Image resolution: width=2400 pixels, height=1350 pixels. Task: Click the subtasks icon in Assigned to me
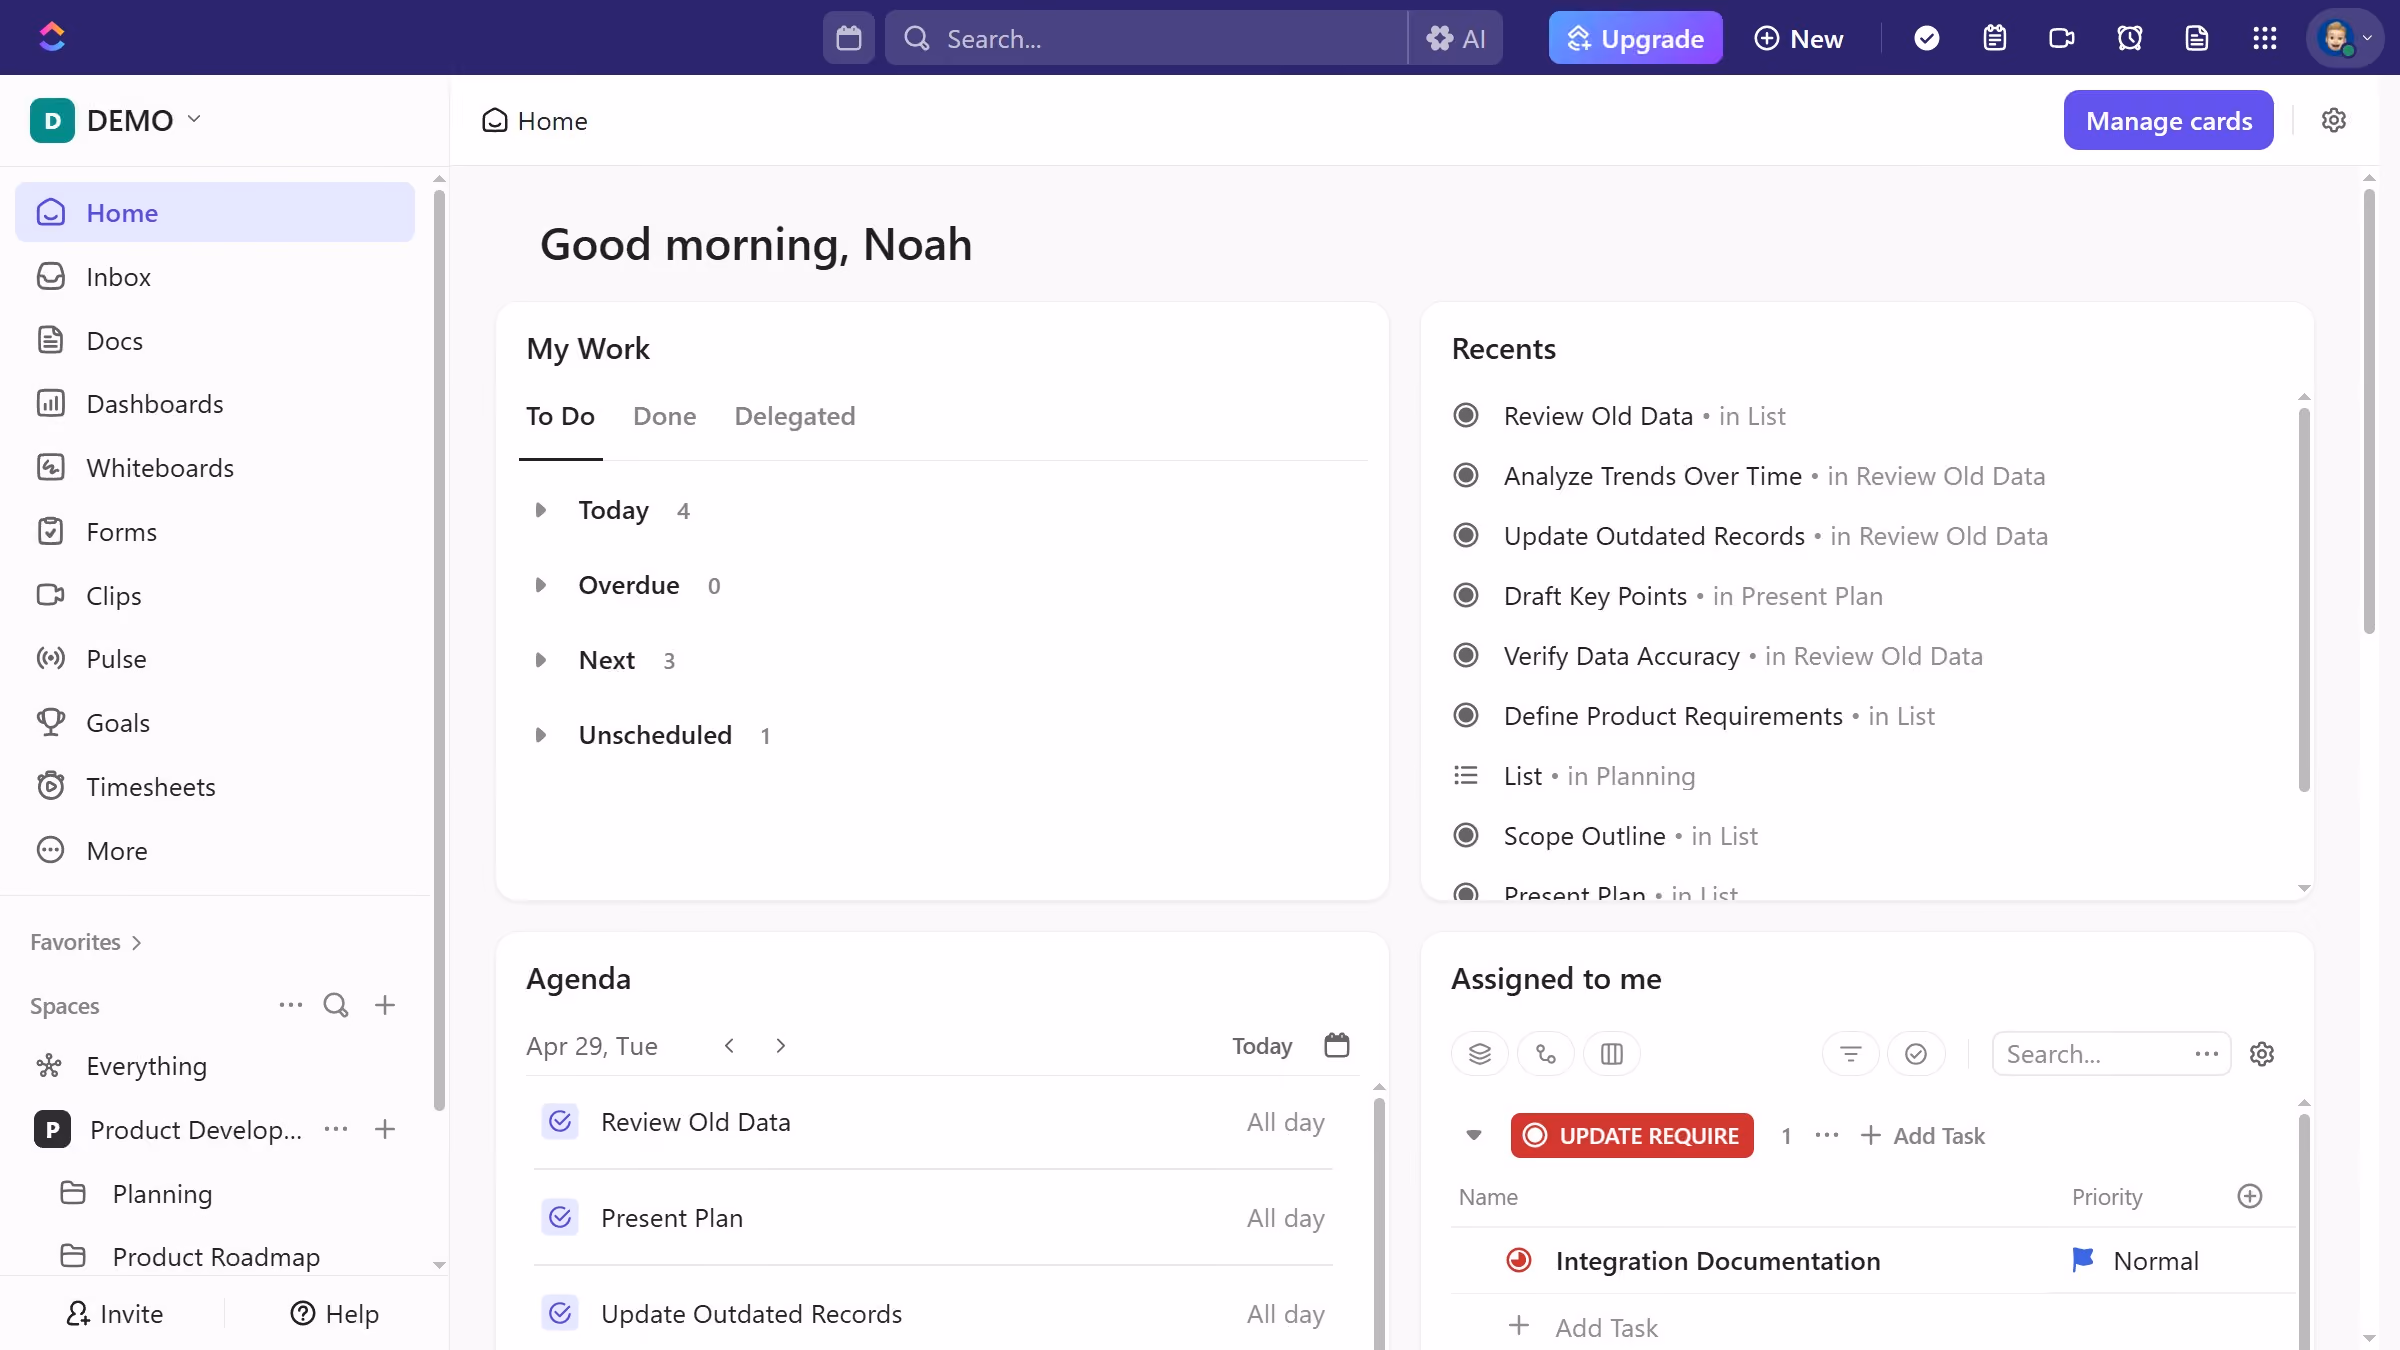(x=1546, y=1054)
